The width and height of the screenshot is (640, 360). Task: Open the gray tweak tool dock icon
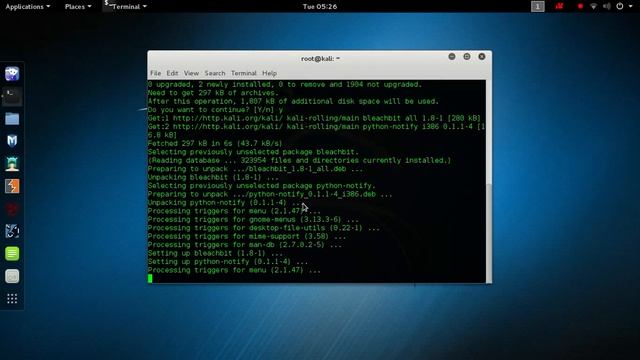point(12,276)
